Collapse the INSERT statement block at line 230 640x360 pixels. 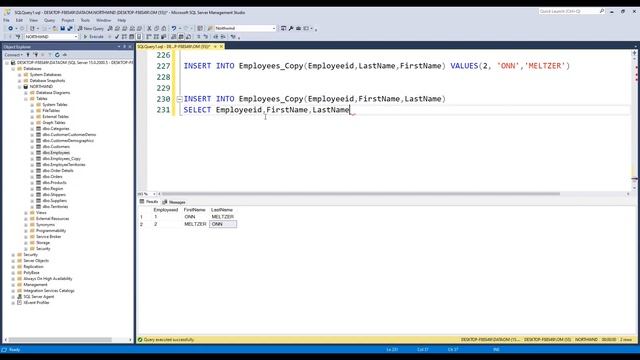click(179, 99)
